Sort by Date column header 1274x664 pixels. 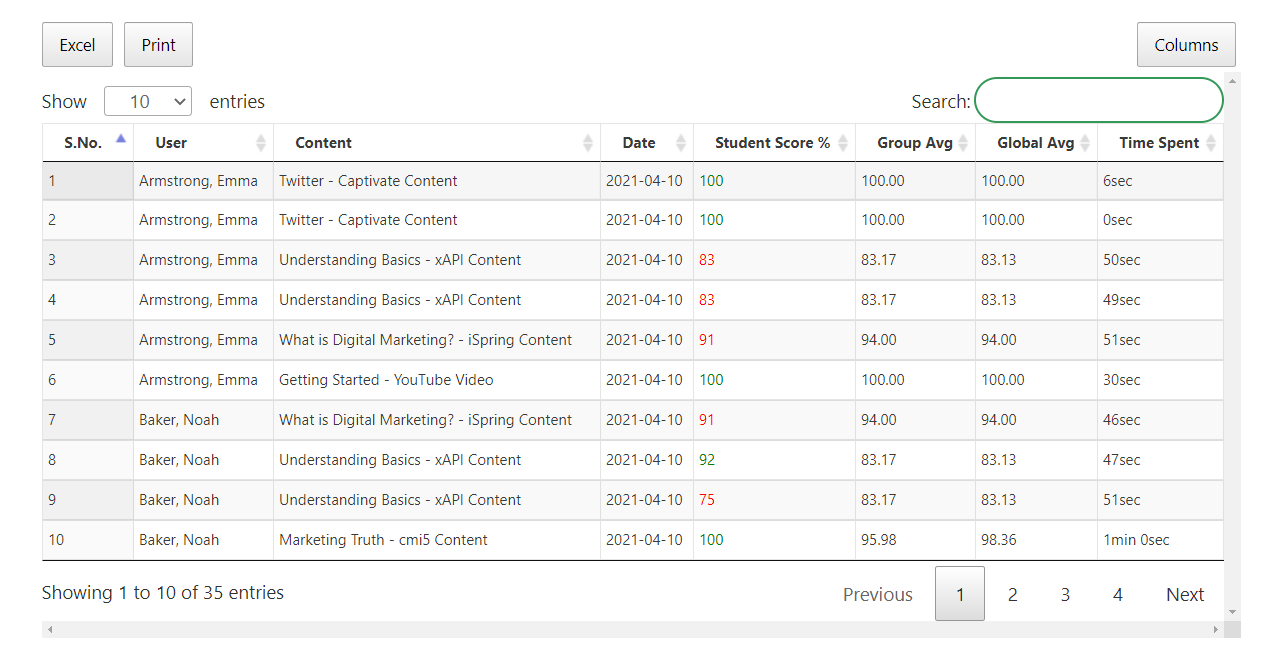[x=647, y=143]
